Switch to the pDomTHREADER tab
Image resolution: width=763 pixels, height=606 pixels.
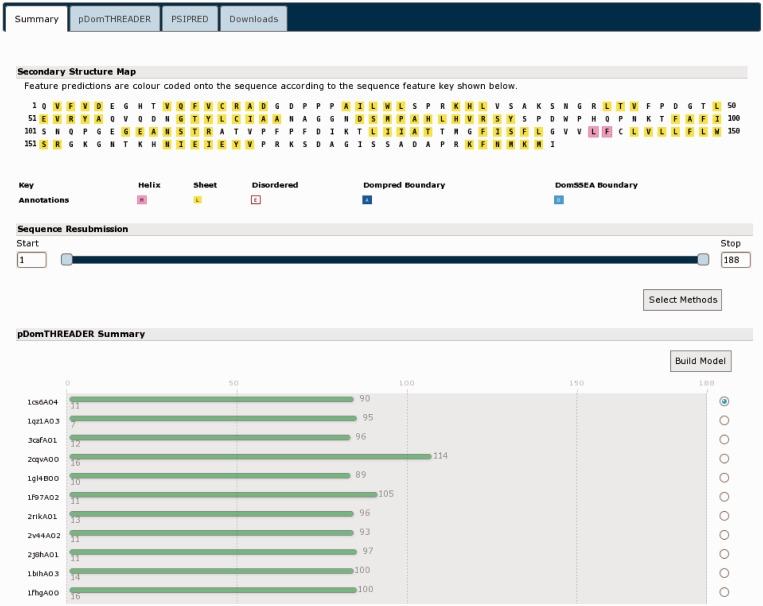point(109,19)
